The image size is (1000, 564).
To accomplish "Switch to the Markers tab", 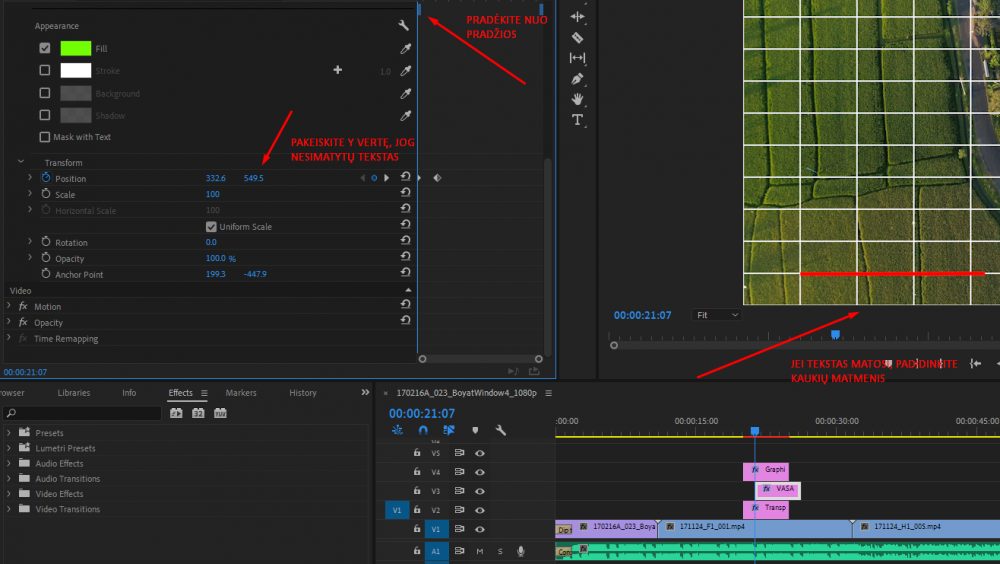I will click(241, 393).
